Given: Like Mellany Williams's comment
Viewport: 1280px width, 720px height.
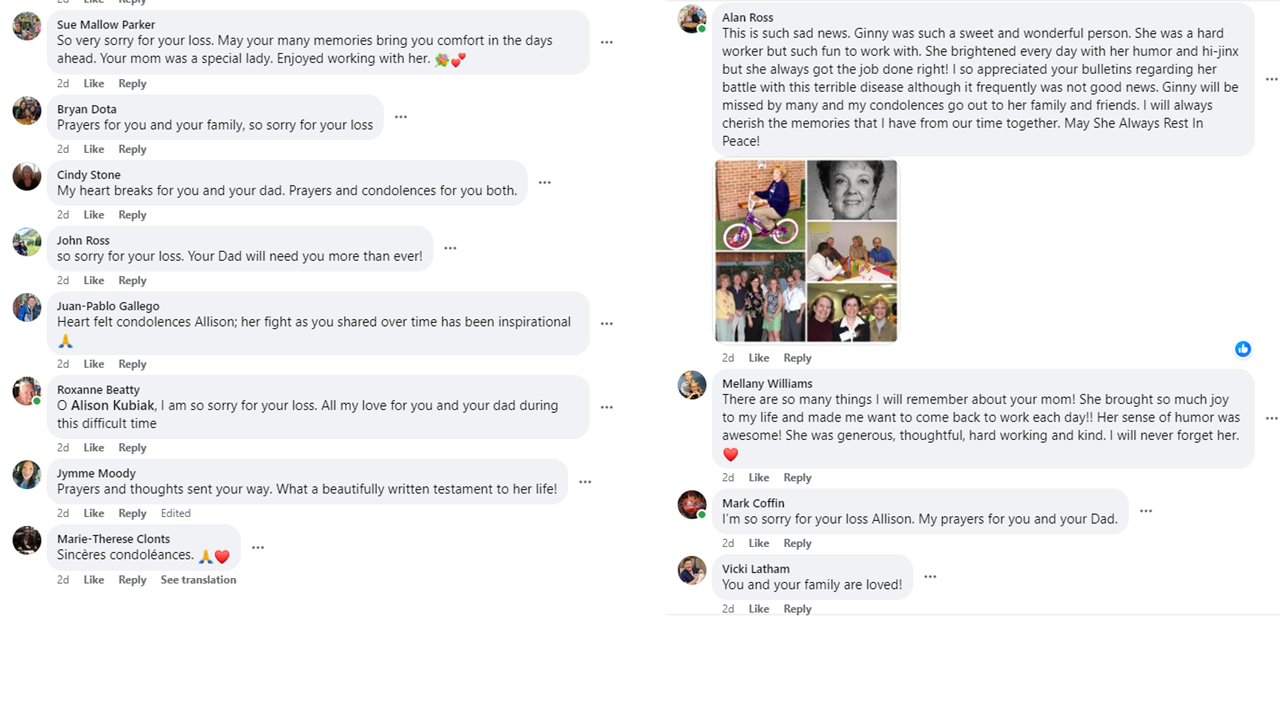Looking at the screenshot, I should [x=759, y=478].
